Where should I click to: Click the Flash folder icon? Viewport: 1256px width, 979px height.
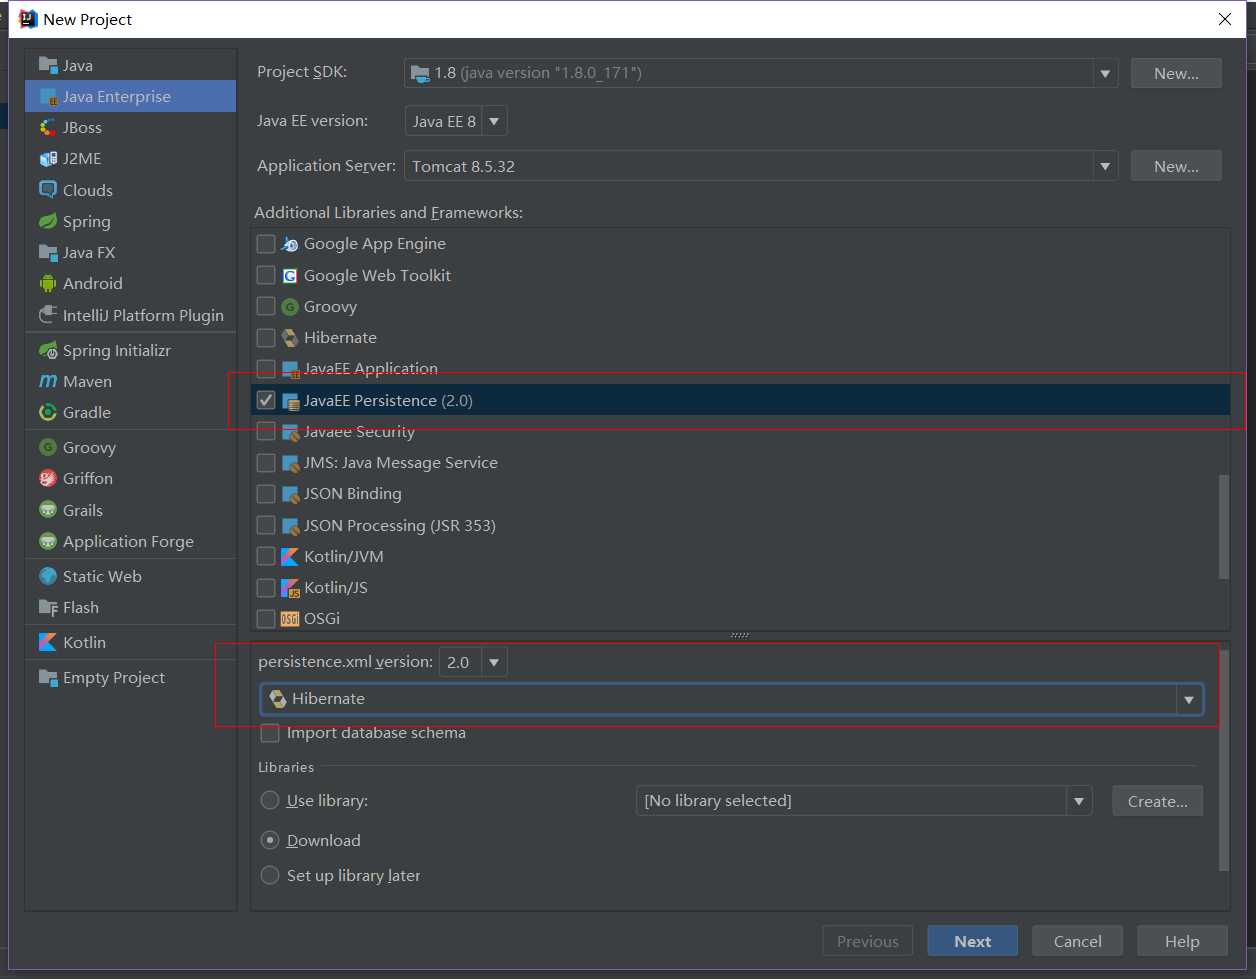point(48,607)
